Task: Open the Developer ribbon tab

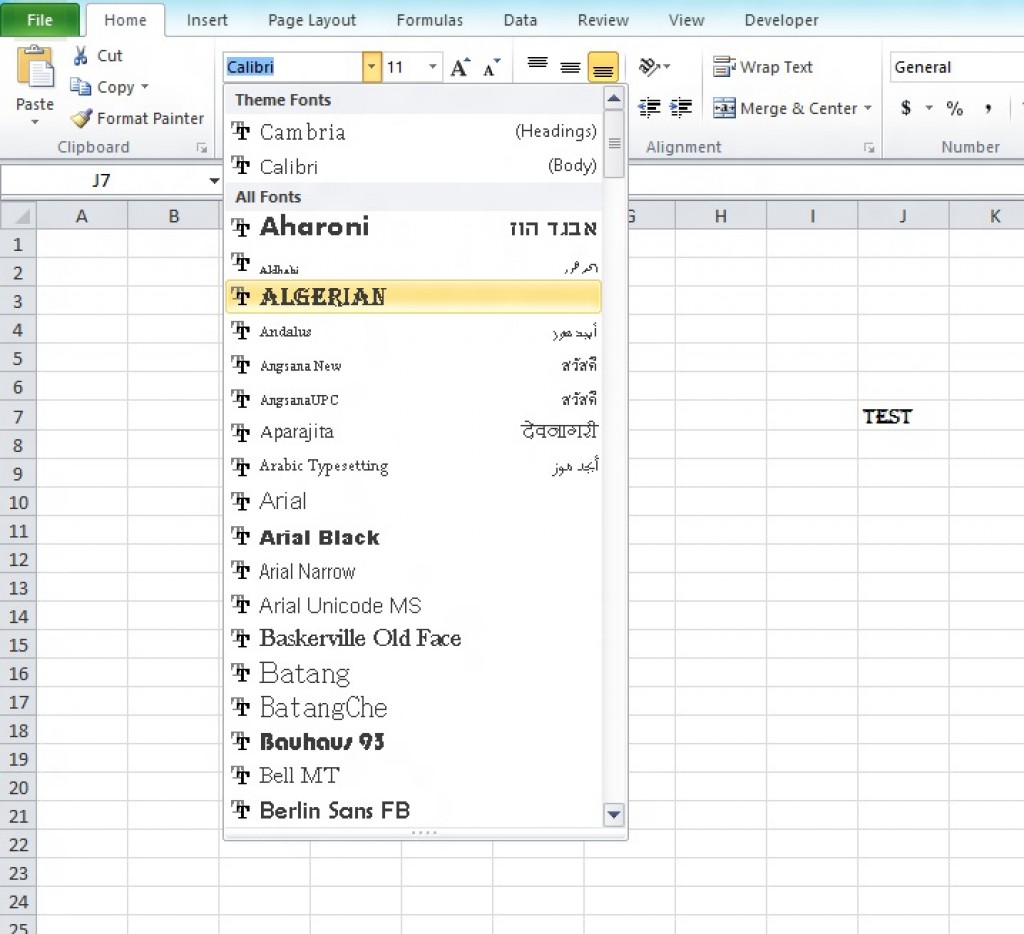Action: click(781, 20)
